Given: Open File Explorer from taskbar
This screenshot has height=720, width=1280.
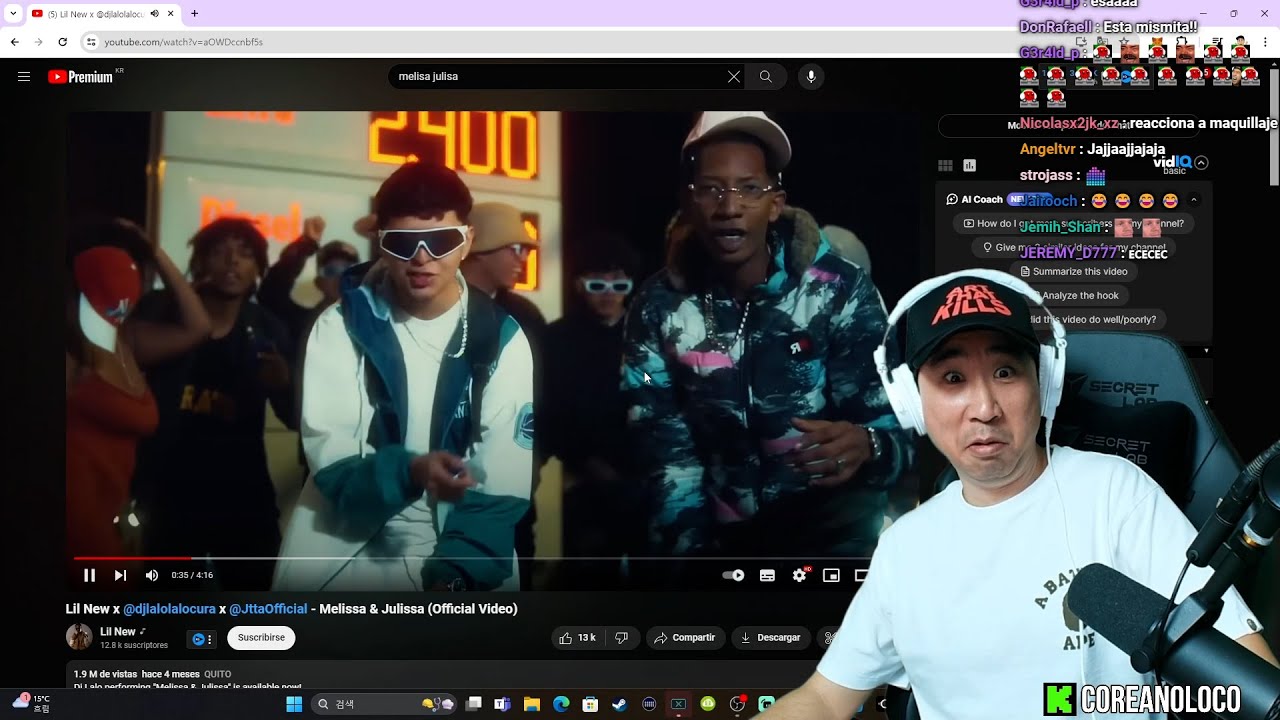Looking at the screenshot, I should pos(532,704).
